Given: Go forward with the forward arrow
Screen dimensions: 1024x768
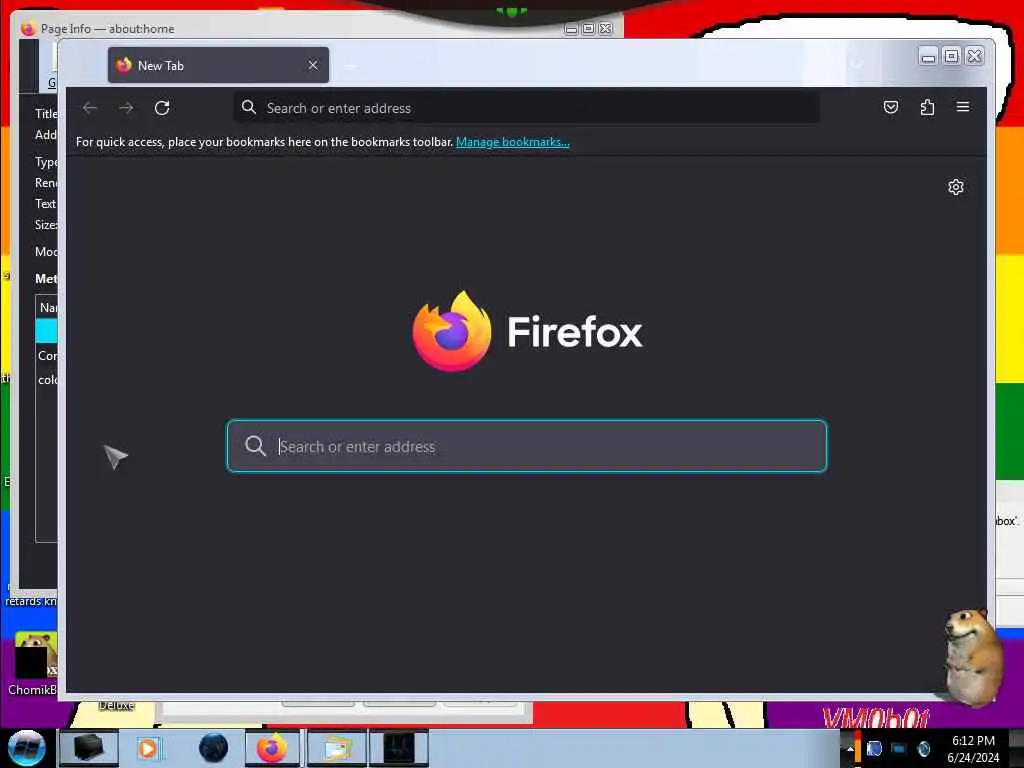Looking at the screenshot, I should (x=126, y=108).
